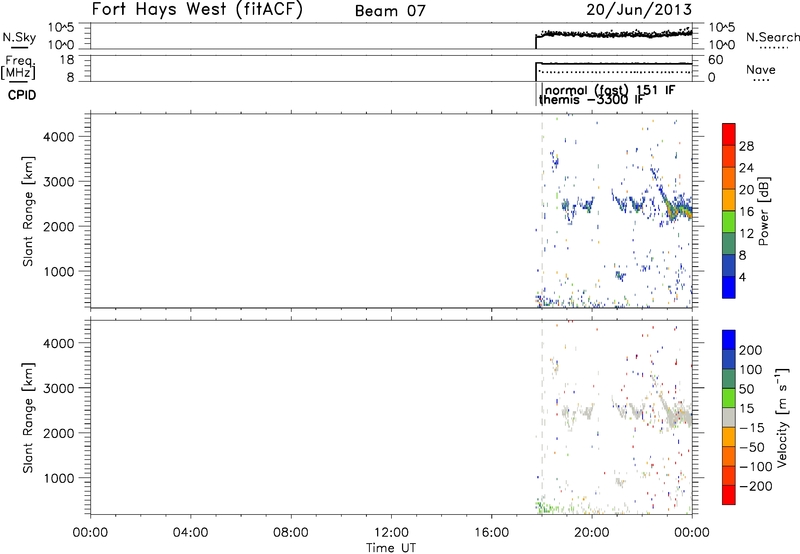
Task: Click the '24' power colorbar label
Action: (x=746, y=168)
